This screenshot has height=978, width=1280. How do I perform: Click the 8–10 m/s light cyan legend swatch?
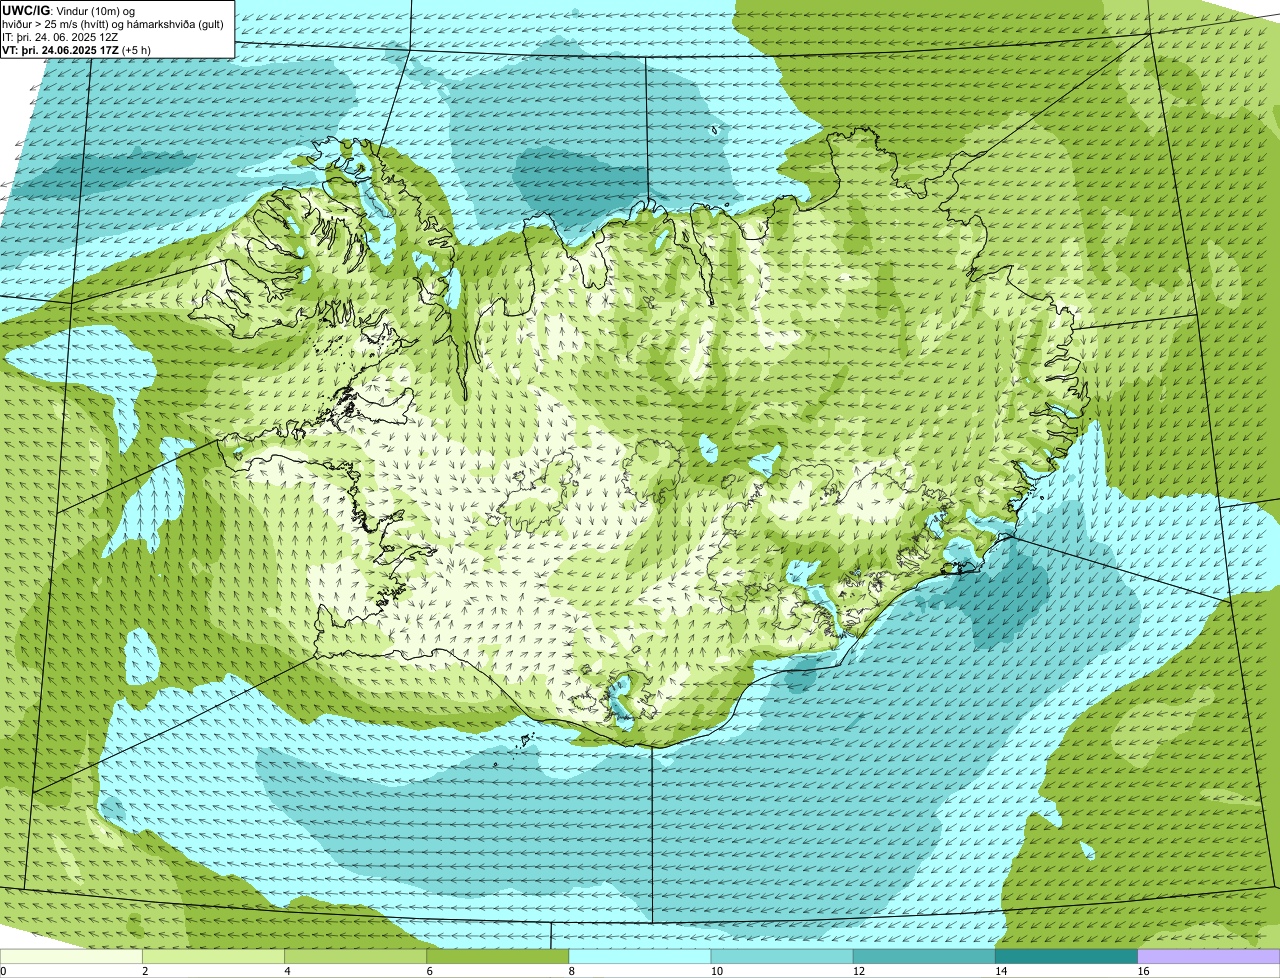[x=640, y=956]
